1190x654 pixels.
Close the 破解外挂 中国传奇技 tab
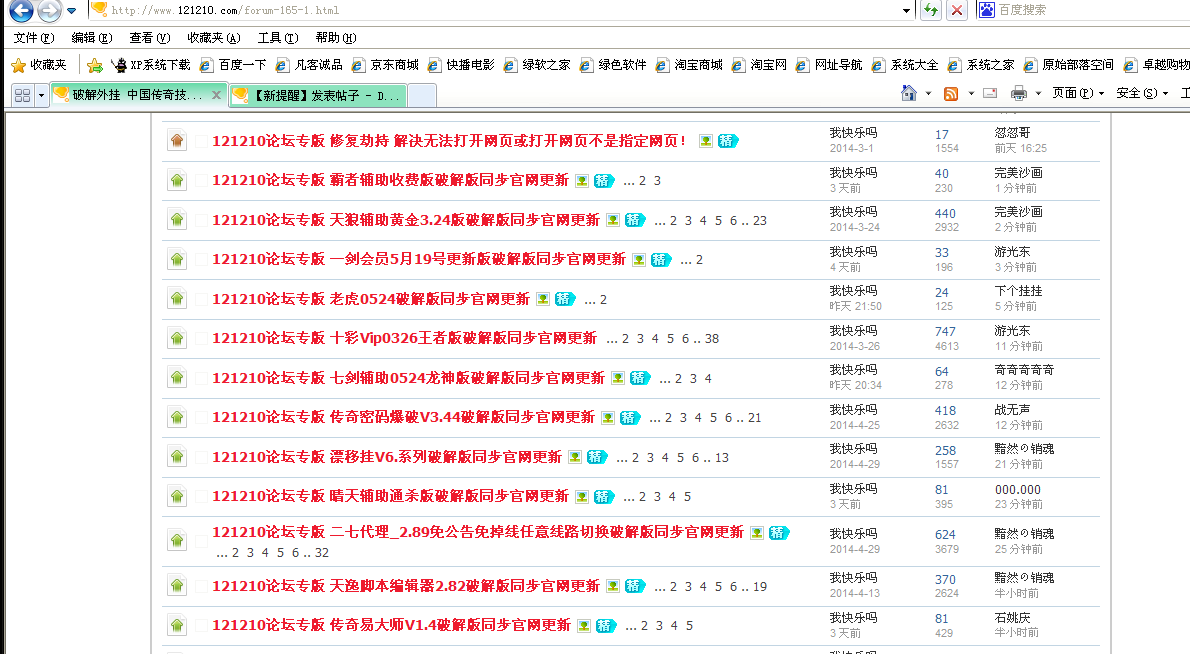(x=216, y=95)
